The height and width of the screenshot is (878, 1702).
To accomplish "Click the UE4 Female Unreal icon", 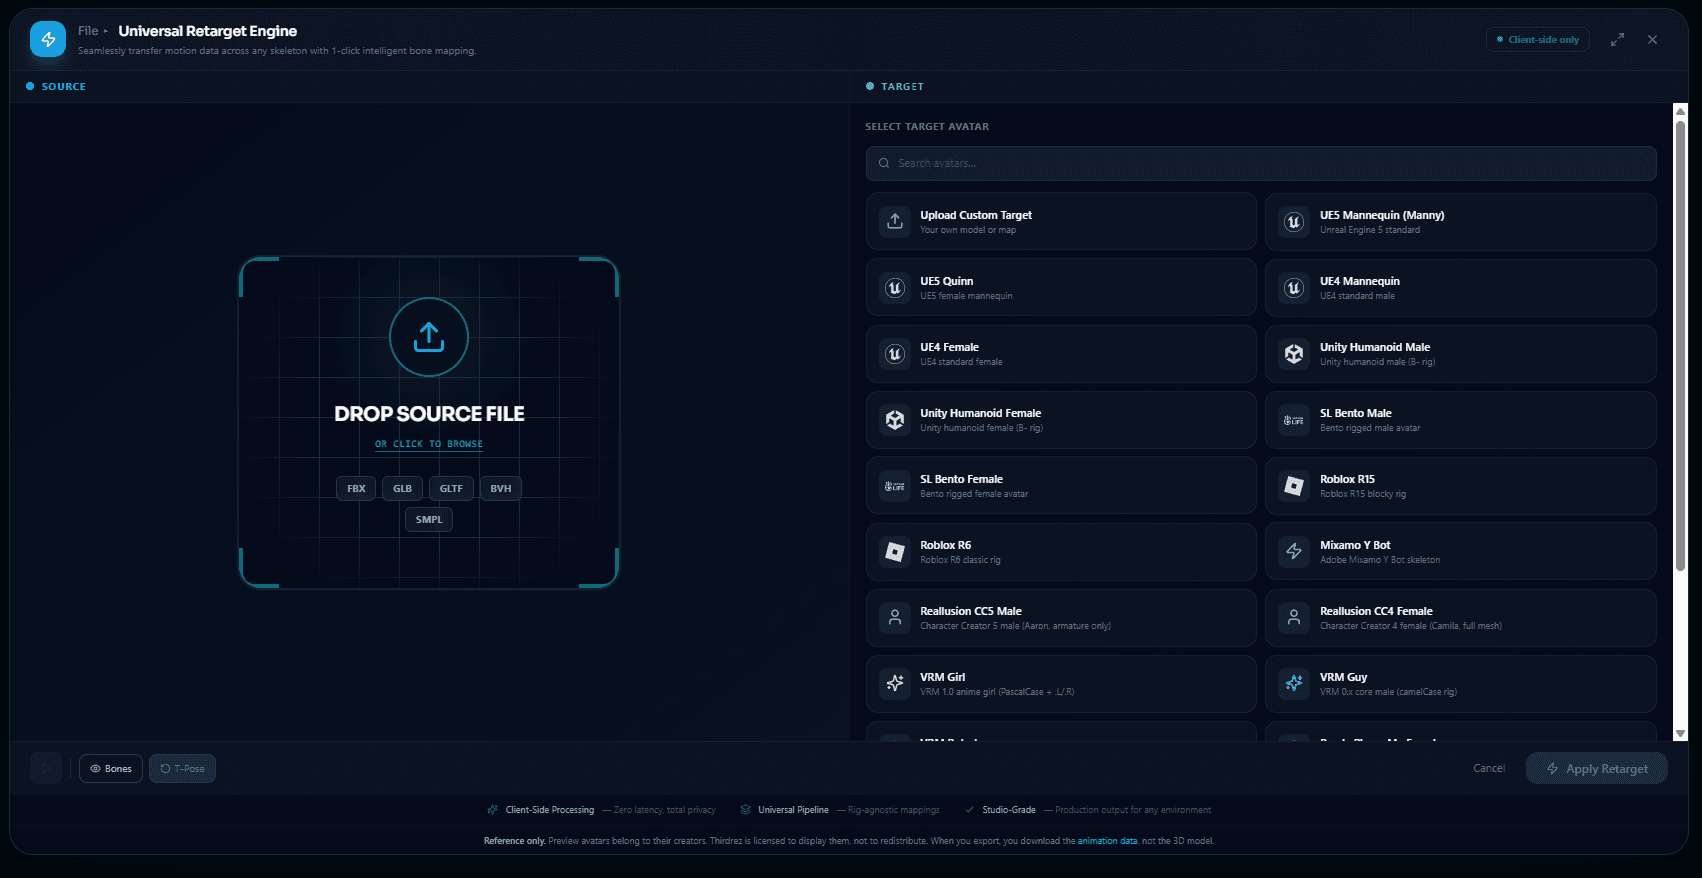I will (895, 353).
